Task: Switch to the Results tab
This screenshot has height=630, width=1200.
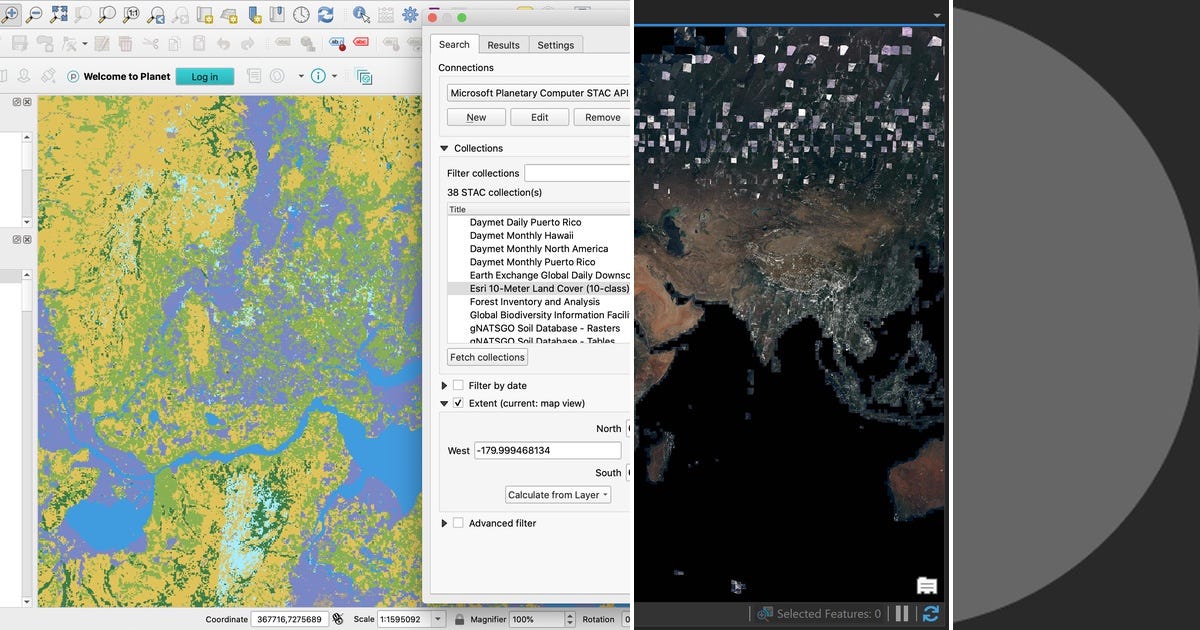Action: point(503,44)
